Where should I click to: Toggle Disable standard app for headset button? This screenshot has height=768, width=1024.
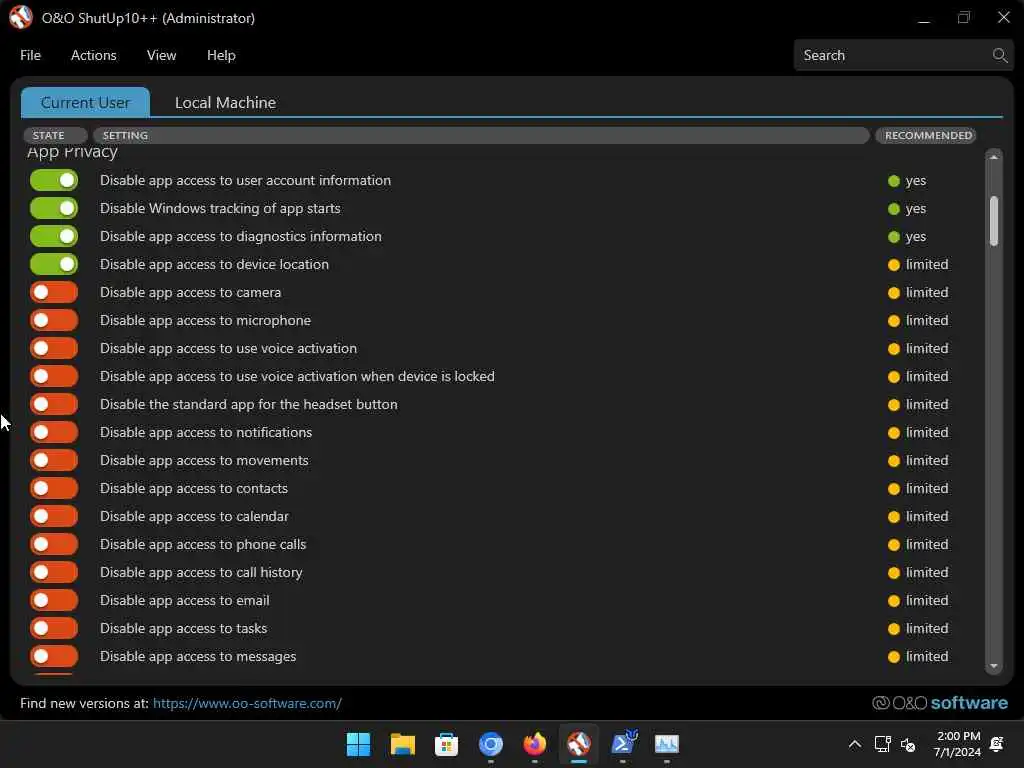(x=54, y=404)
